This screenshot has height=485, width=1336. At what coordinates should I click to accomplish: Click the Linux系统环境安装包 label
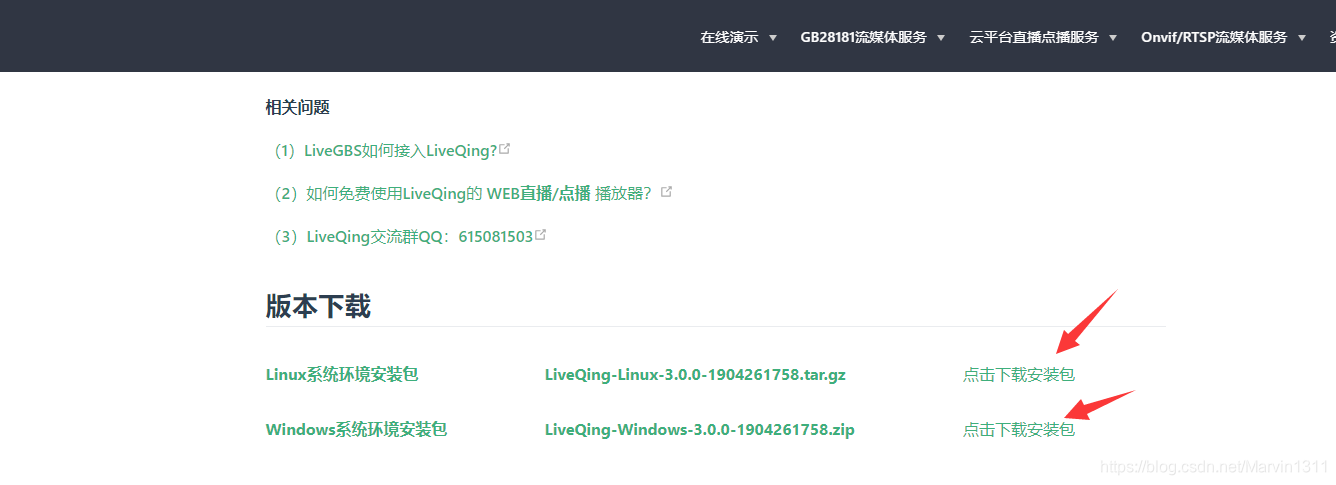tap(342, 375)
